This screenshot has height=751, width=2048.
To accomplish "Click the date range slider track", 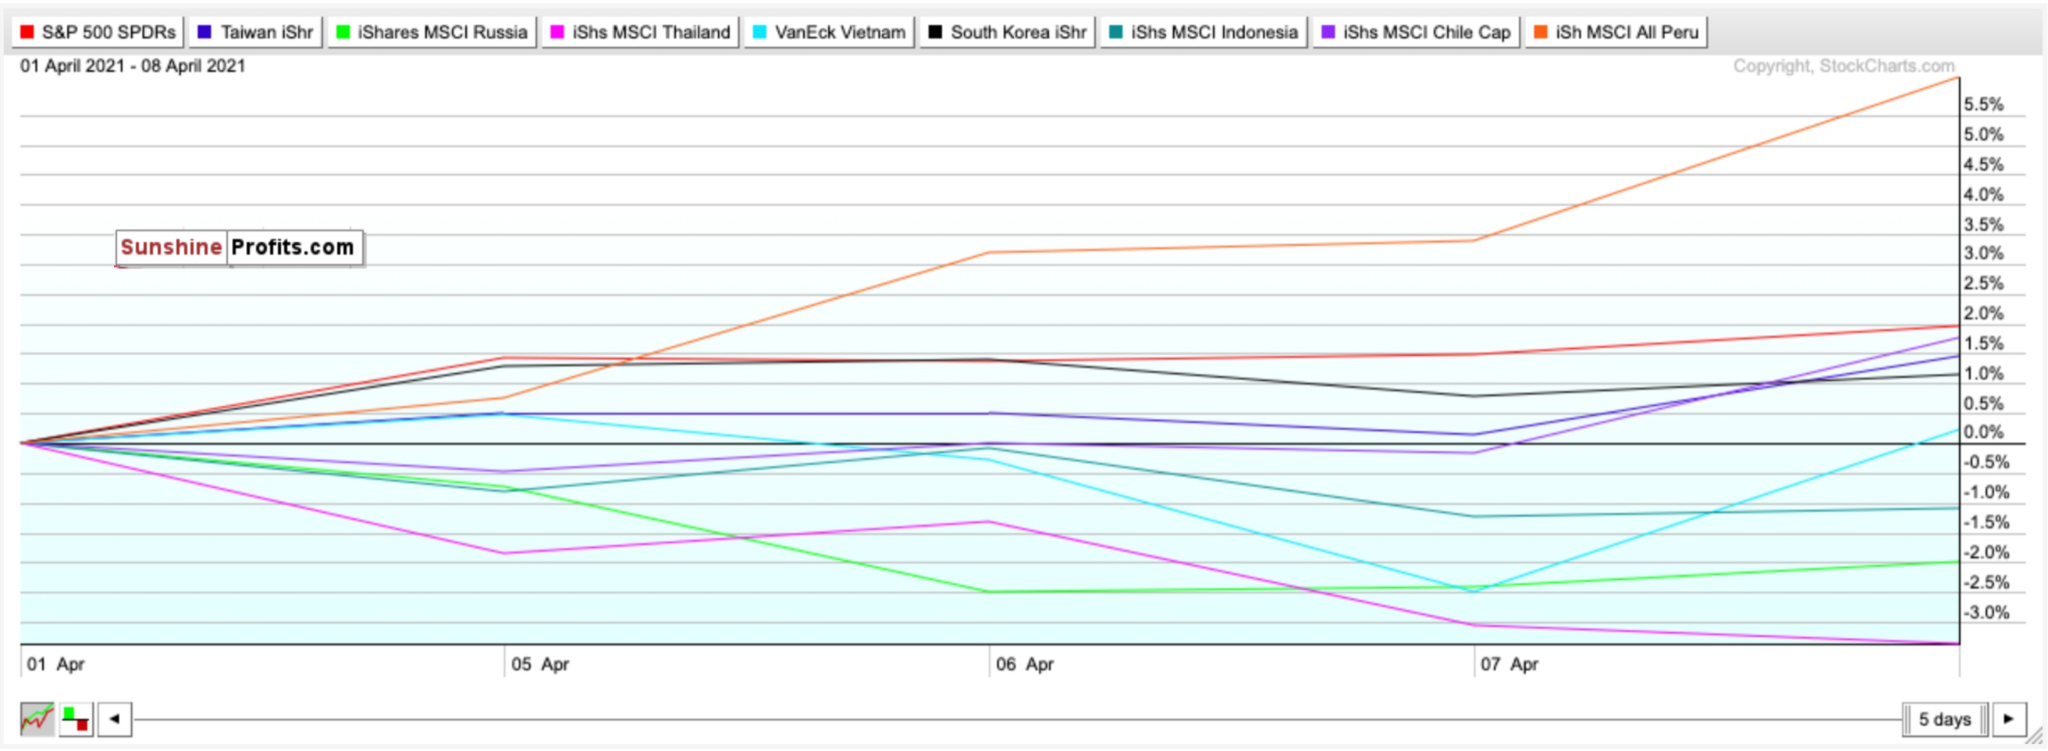I will pyautogui.click(x=1018, y=719).
